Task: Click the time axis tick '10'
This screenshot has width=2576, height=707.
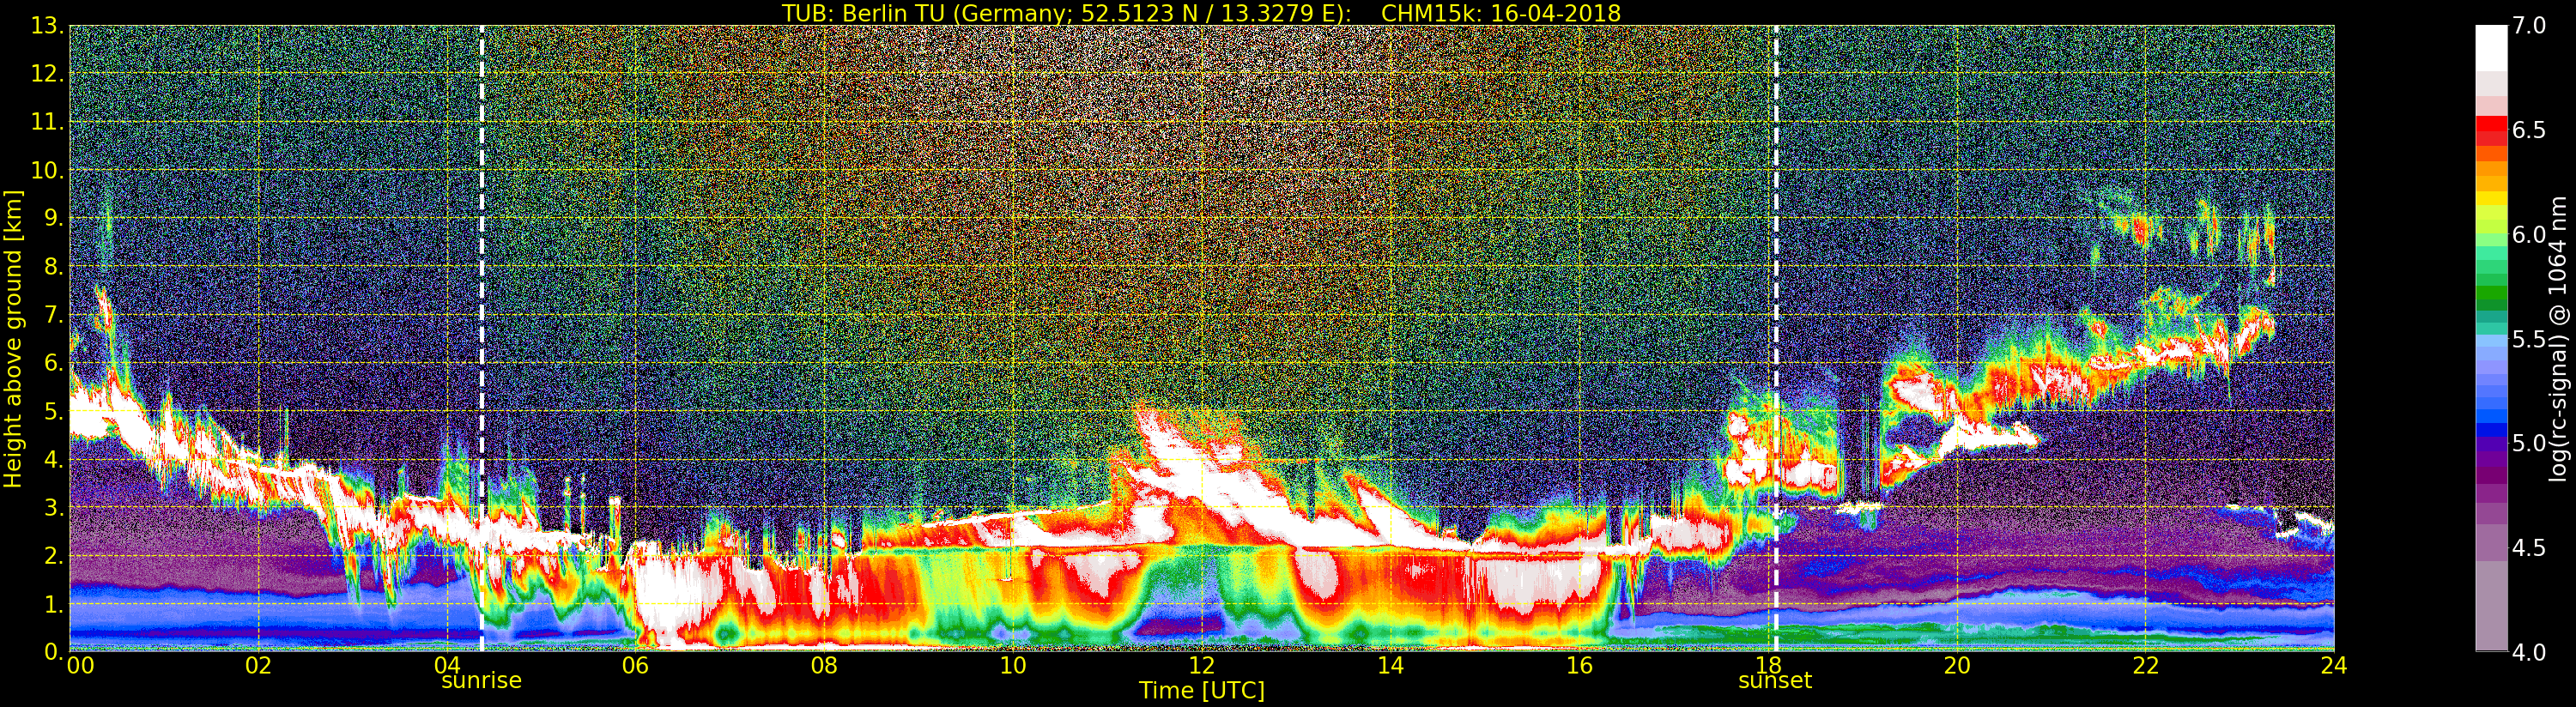Action: pyautogui.click(x=1013, y=665)
